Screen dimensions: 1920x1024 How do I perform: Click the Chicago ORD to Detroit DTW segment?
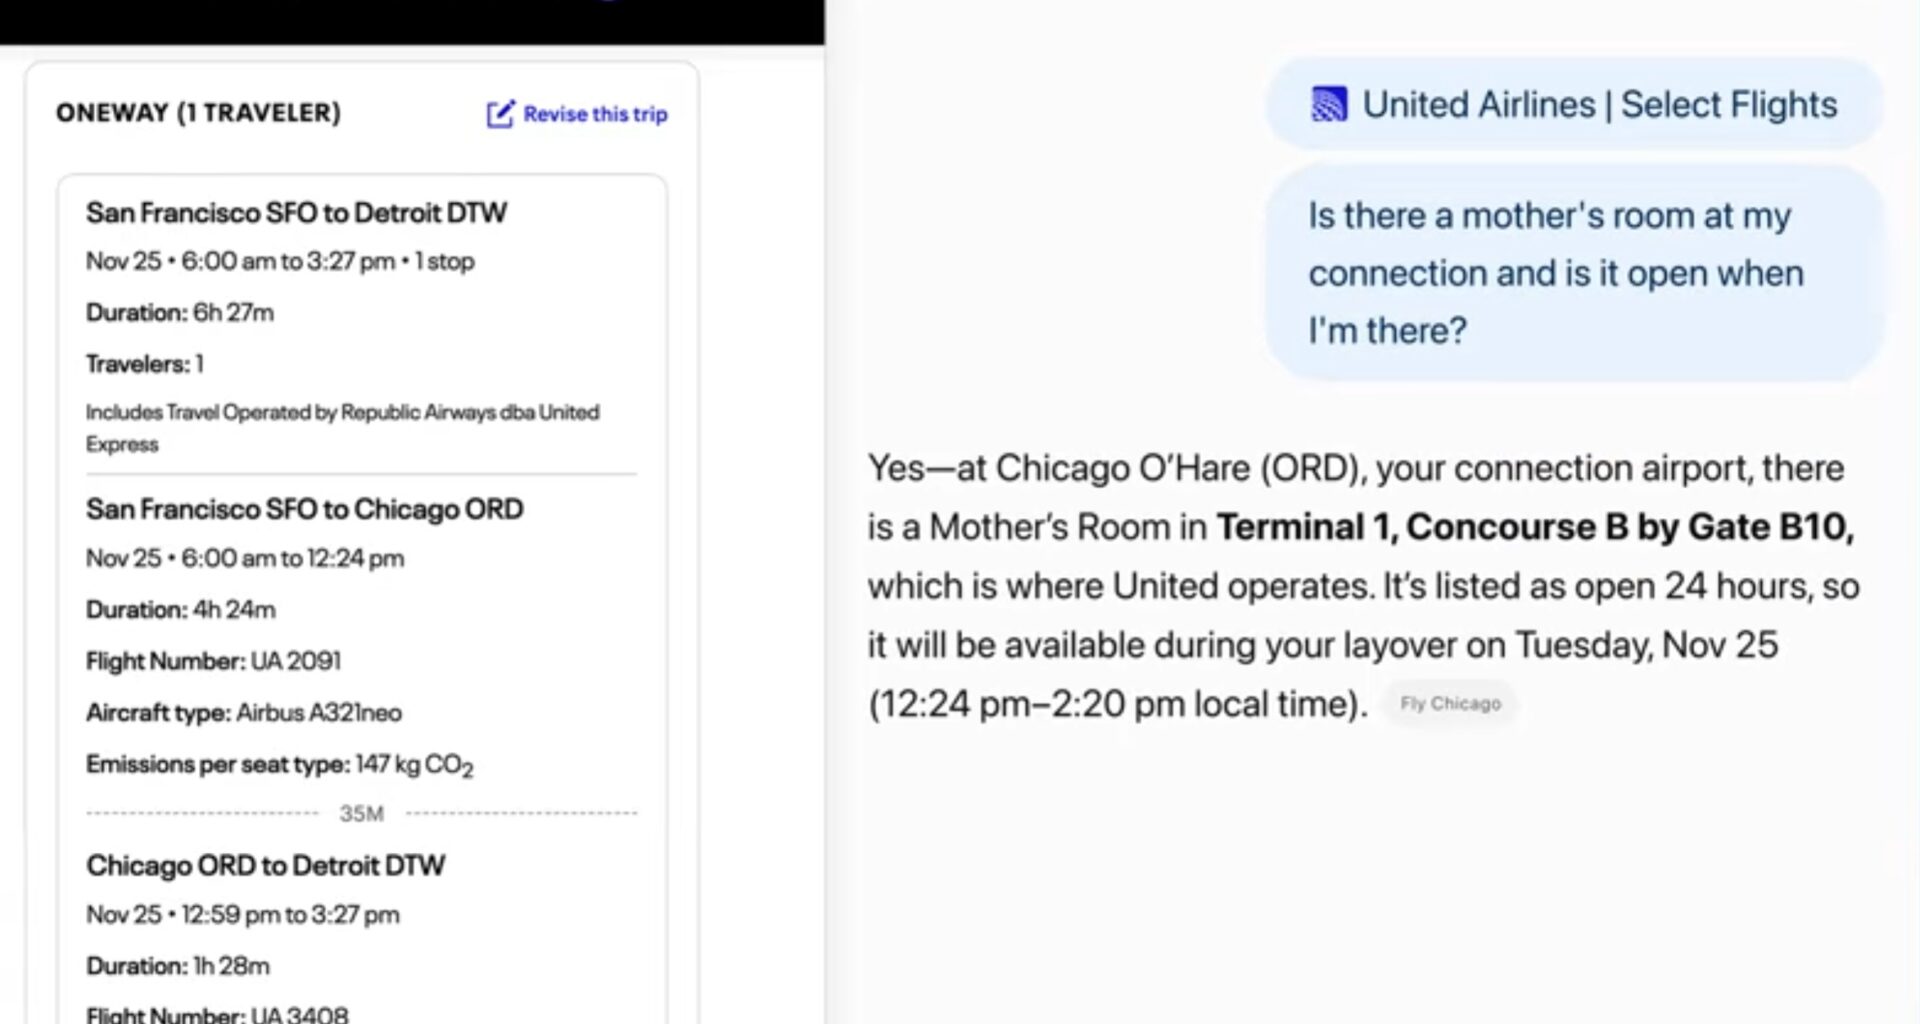click(x=265, y=865)
